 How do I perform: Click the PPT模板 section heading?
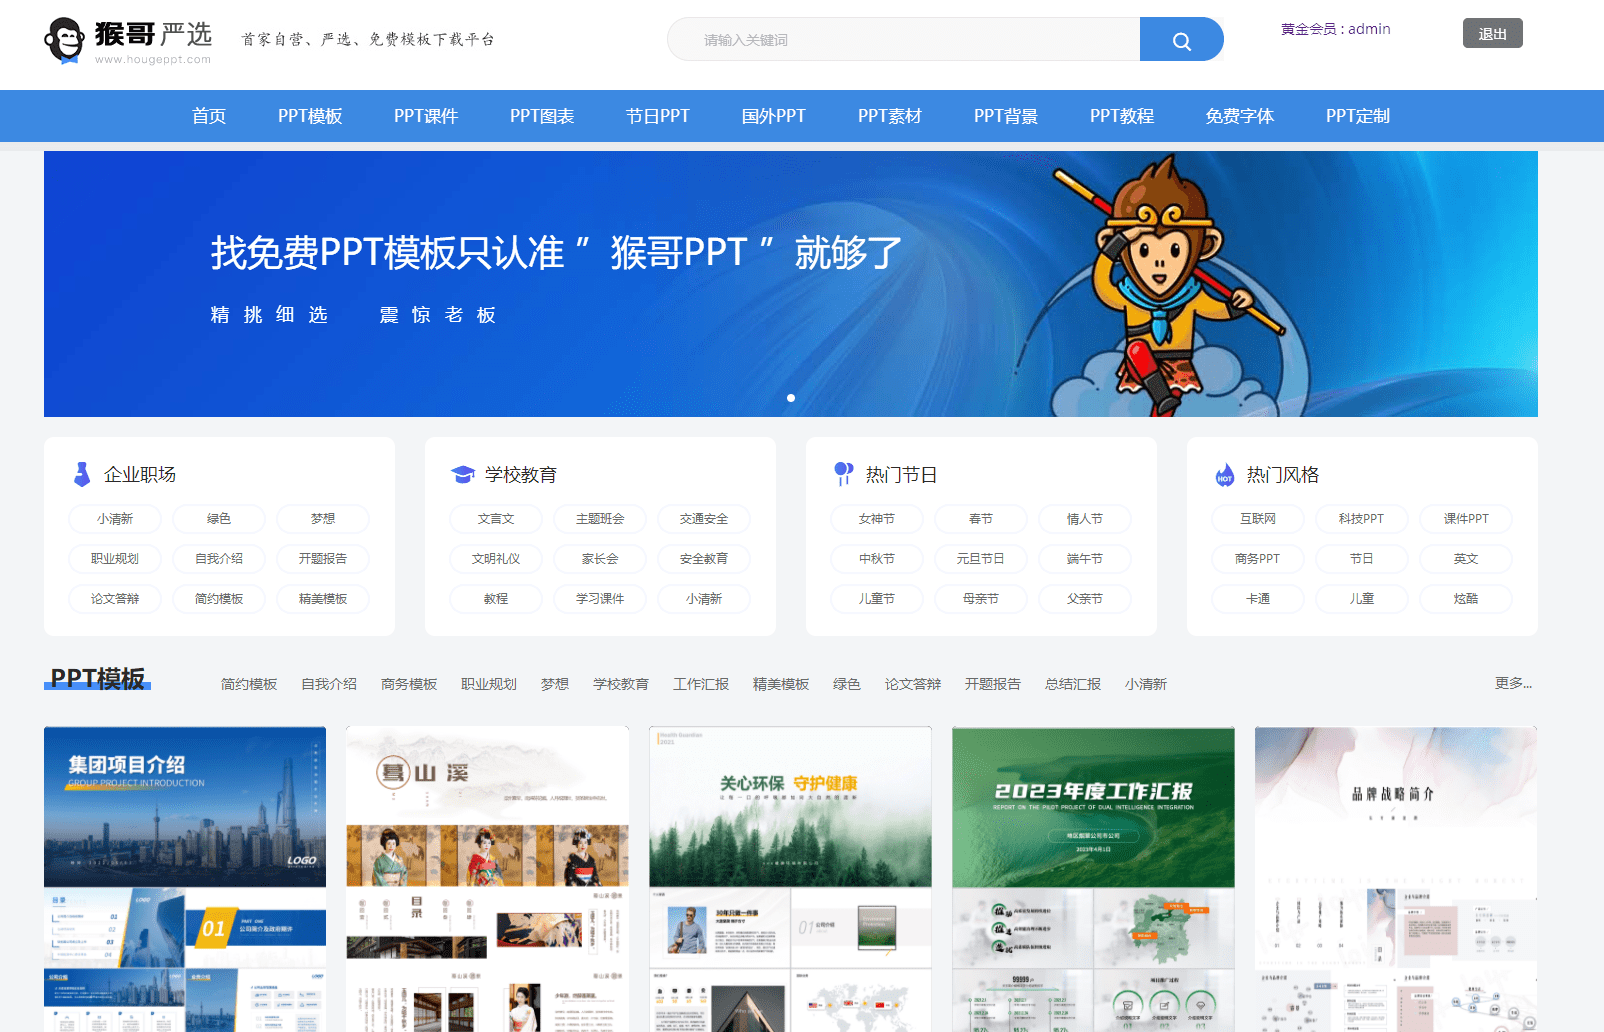(x=98, y=679)
